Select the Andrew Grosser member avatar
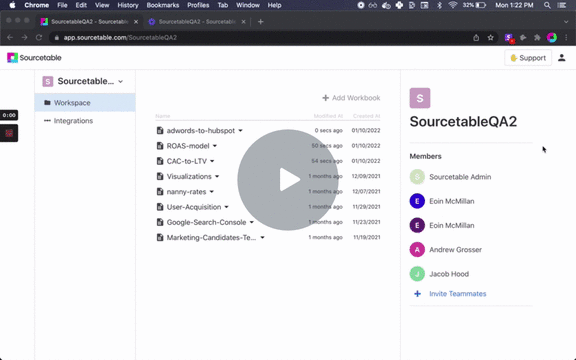 (417, 249)
